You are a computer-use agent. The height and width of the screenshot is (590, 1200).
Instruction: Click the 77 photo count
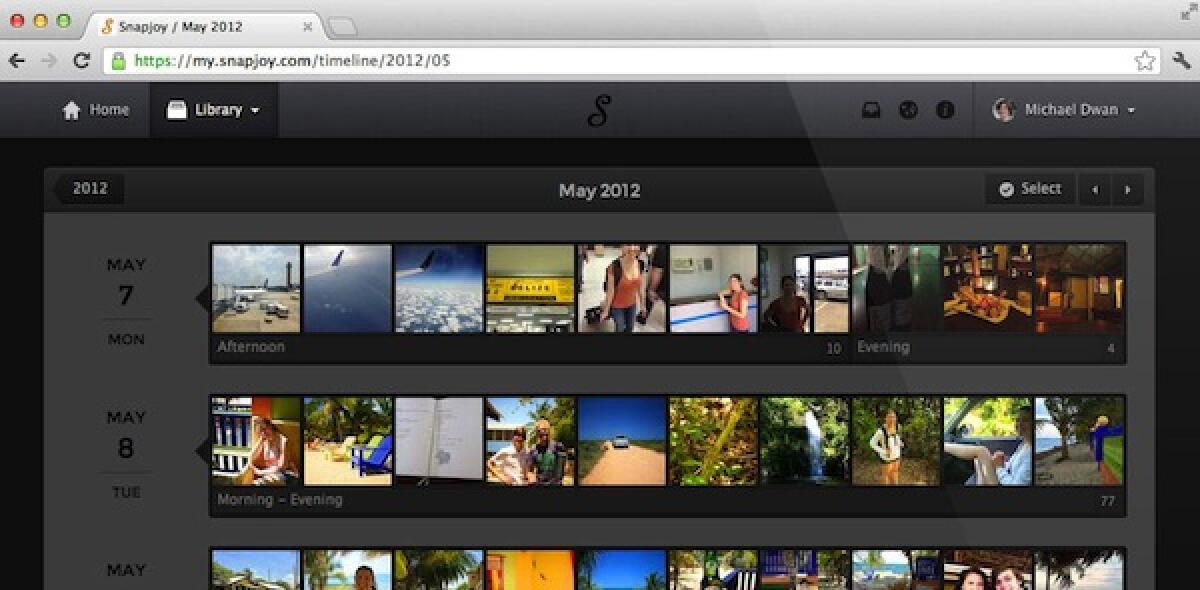(1107, 501)
